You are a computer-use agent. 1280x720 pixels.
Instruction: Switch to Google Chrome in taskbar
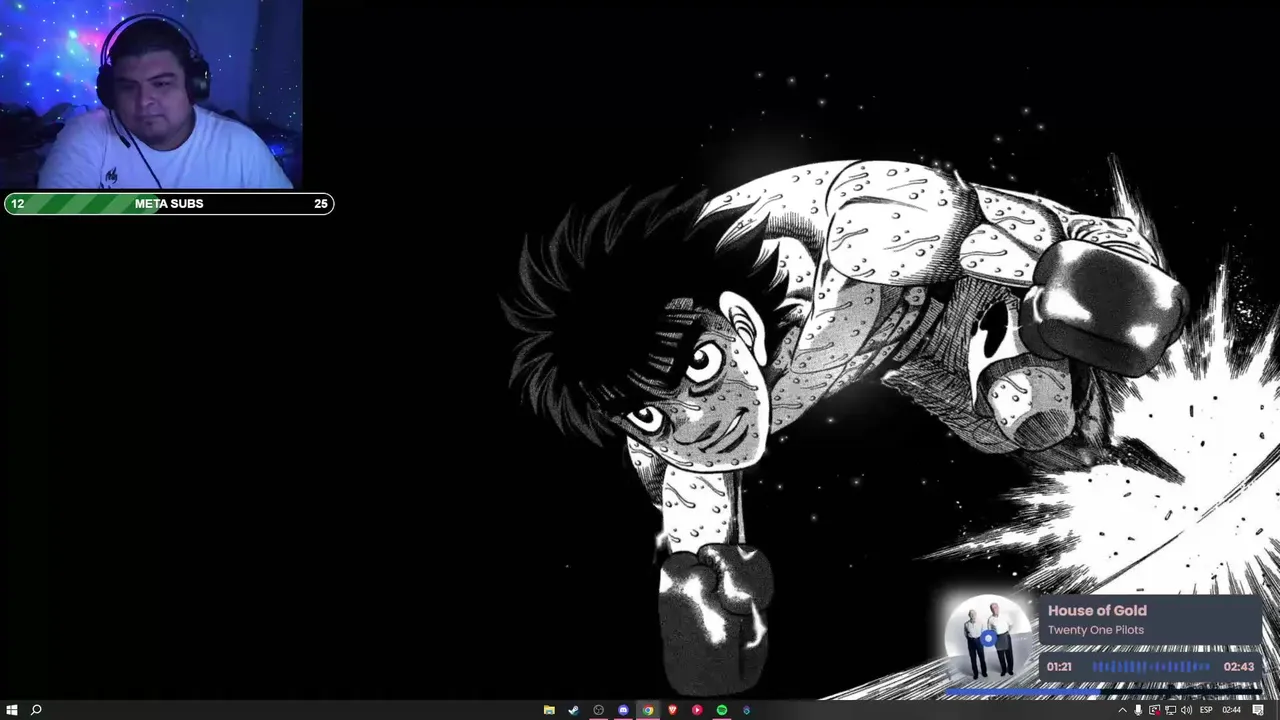648,710
